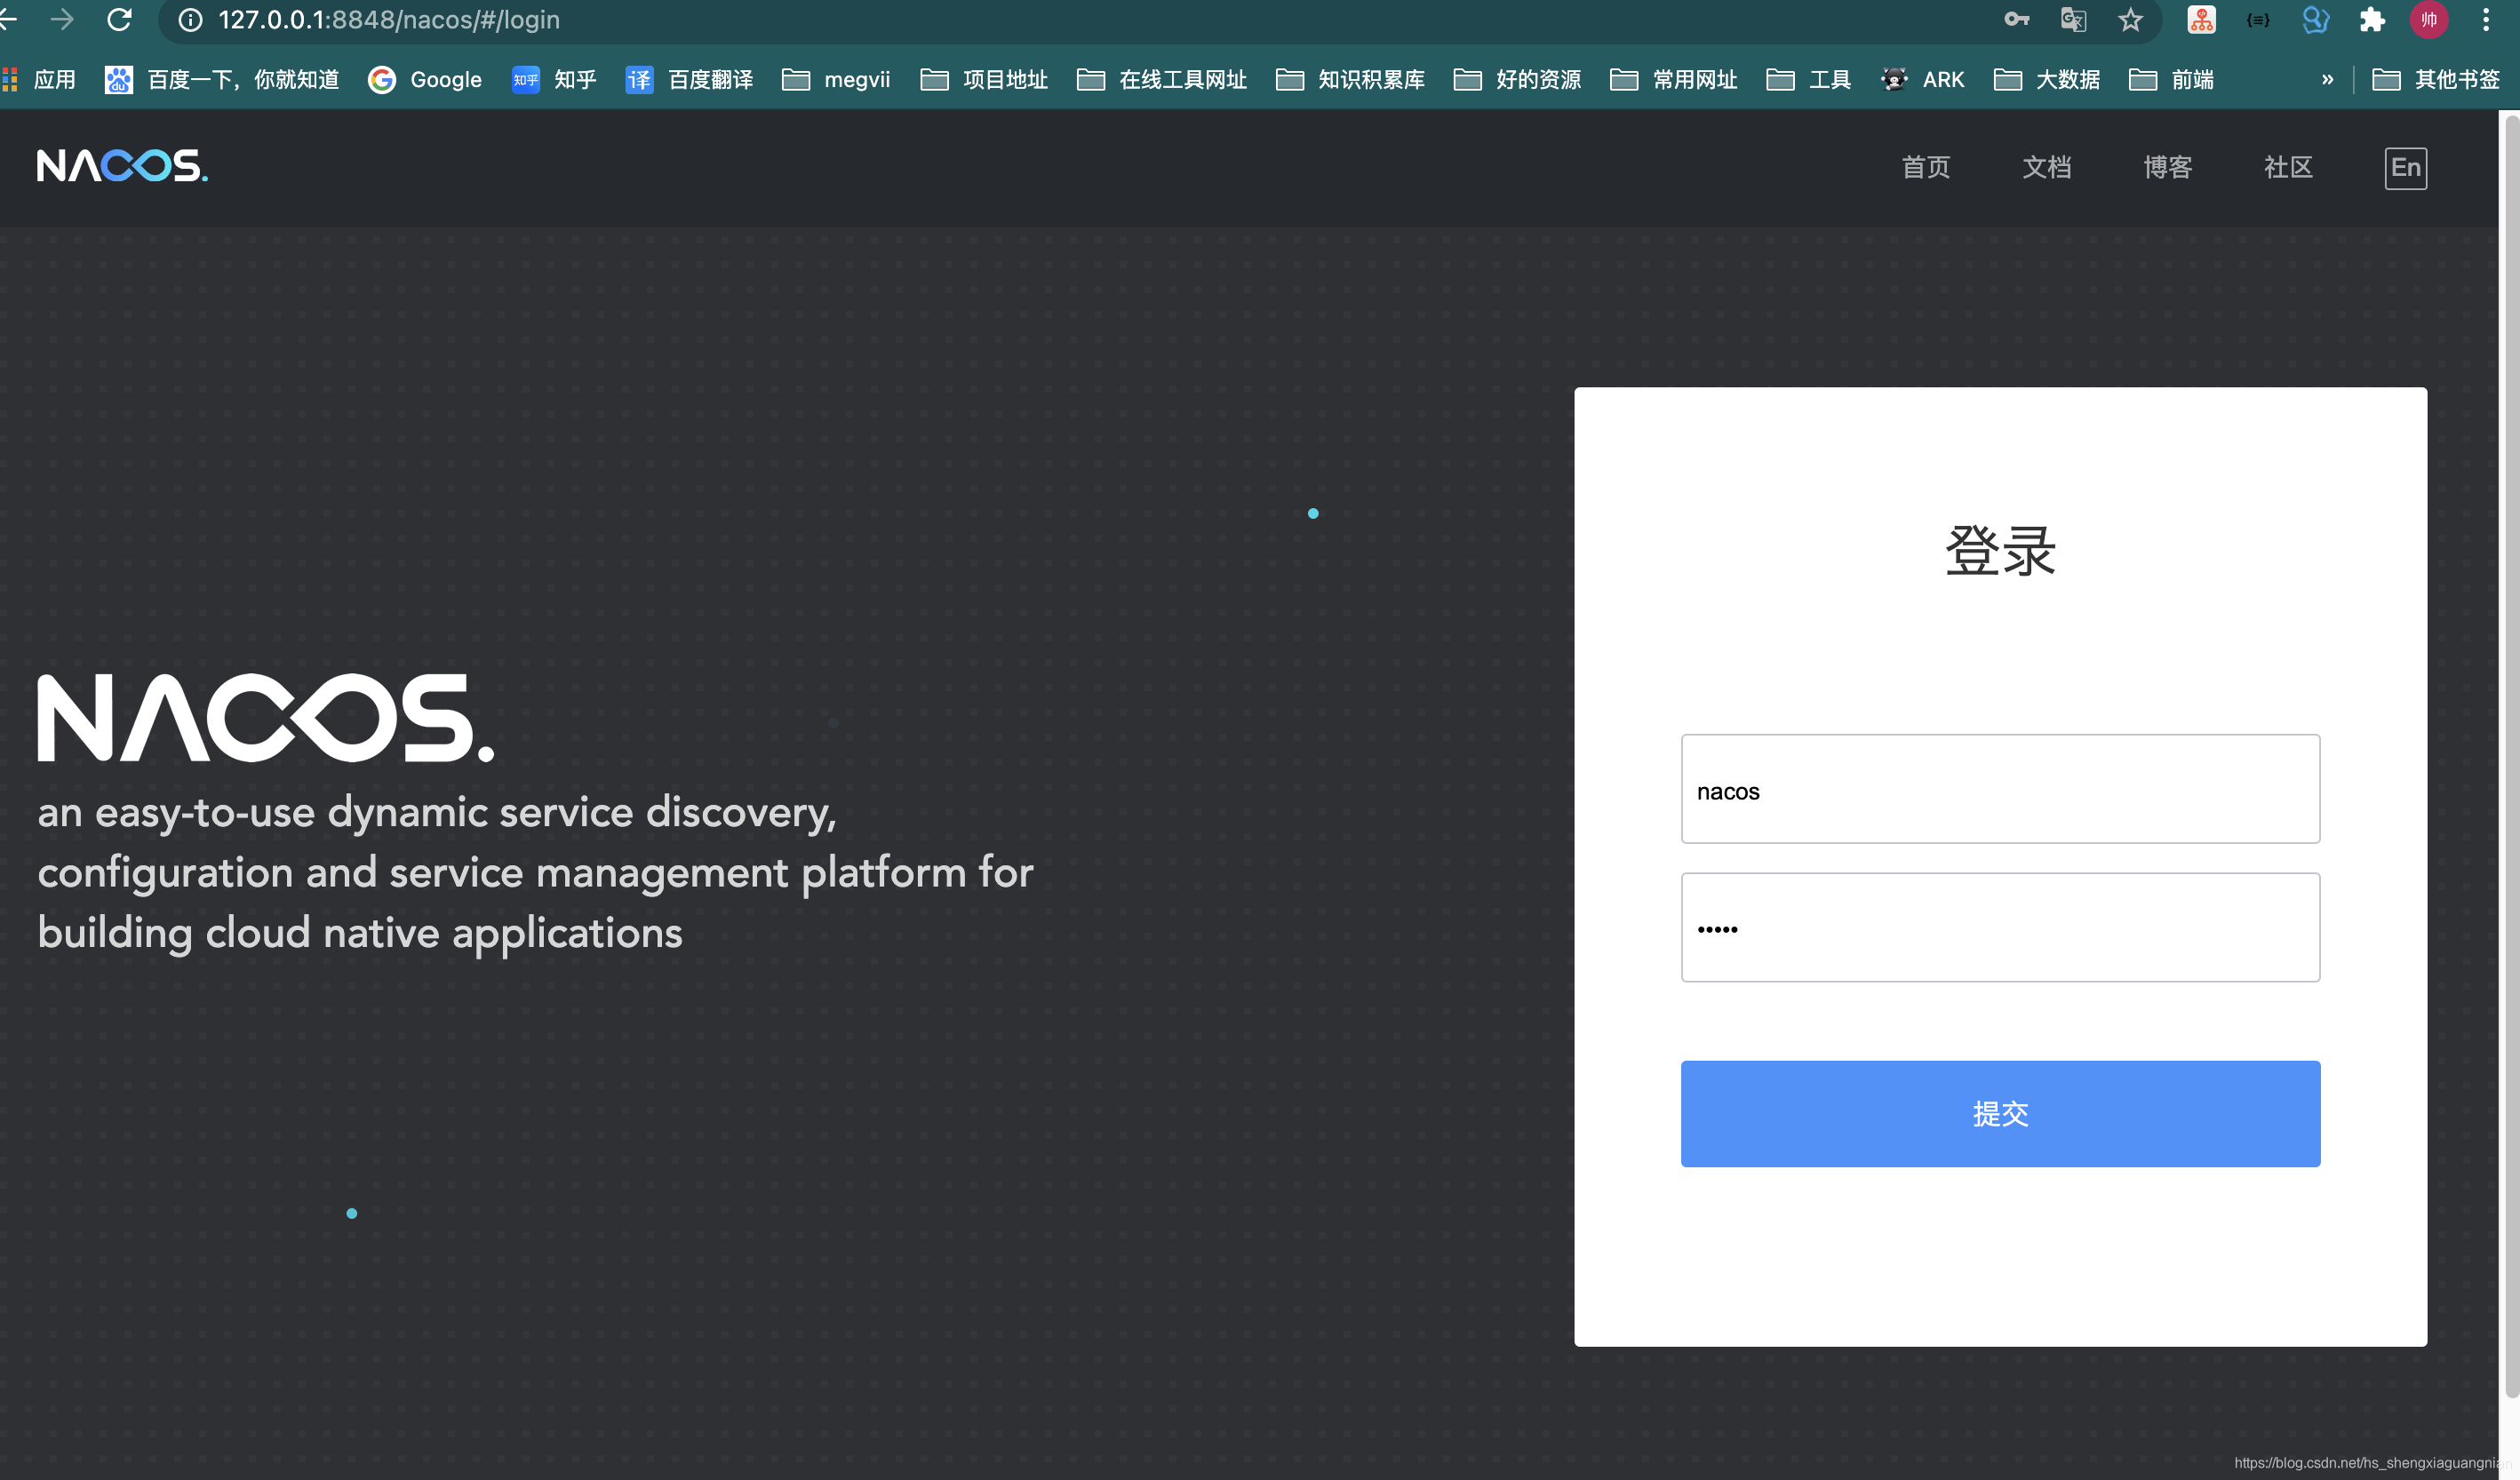The width and height of the screenshot is (2520, 1480).
Task: Open the Google bookmark
Action: tap(425, 79)
